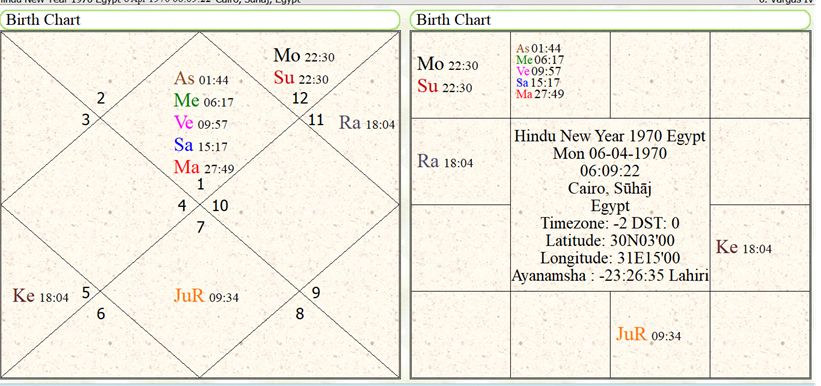Click Me 06:17 in the diamond chart
The width and height of the screenshot is (821, 386).
tap(204, 101)
